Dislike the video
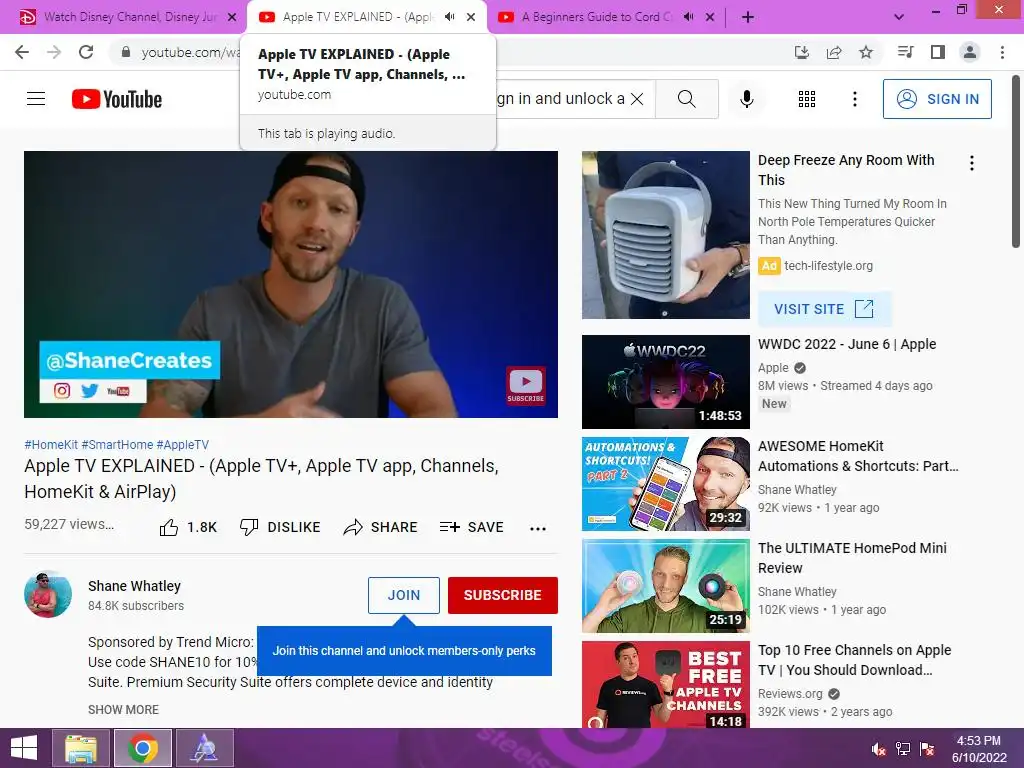 [280, 527]
